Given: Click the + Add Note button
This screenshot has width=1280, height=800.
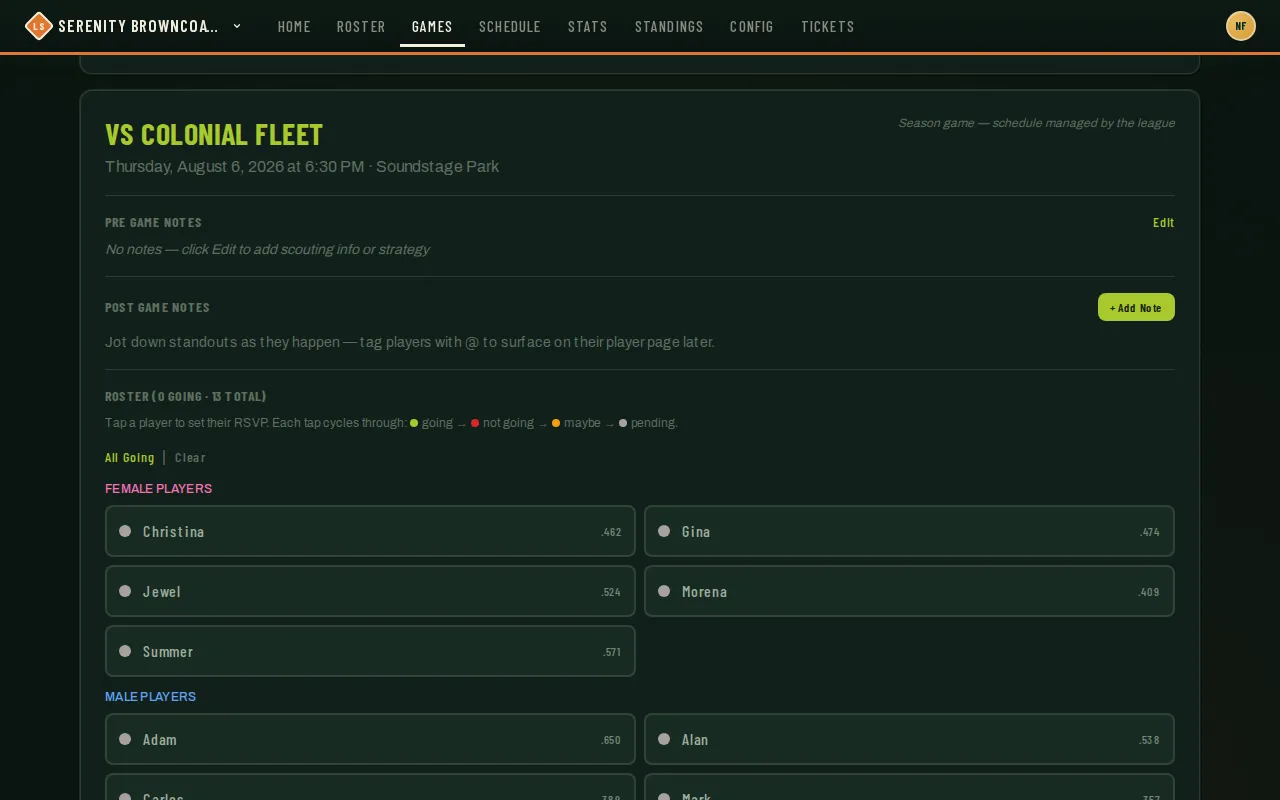Looking at the screenshot, I should (1136, 307).
